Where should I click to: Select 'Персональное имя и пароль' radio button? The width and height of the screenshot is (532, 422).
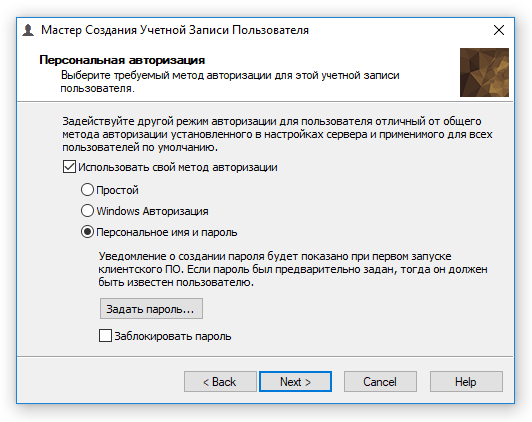click(87, 232)
